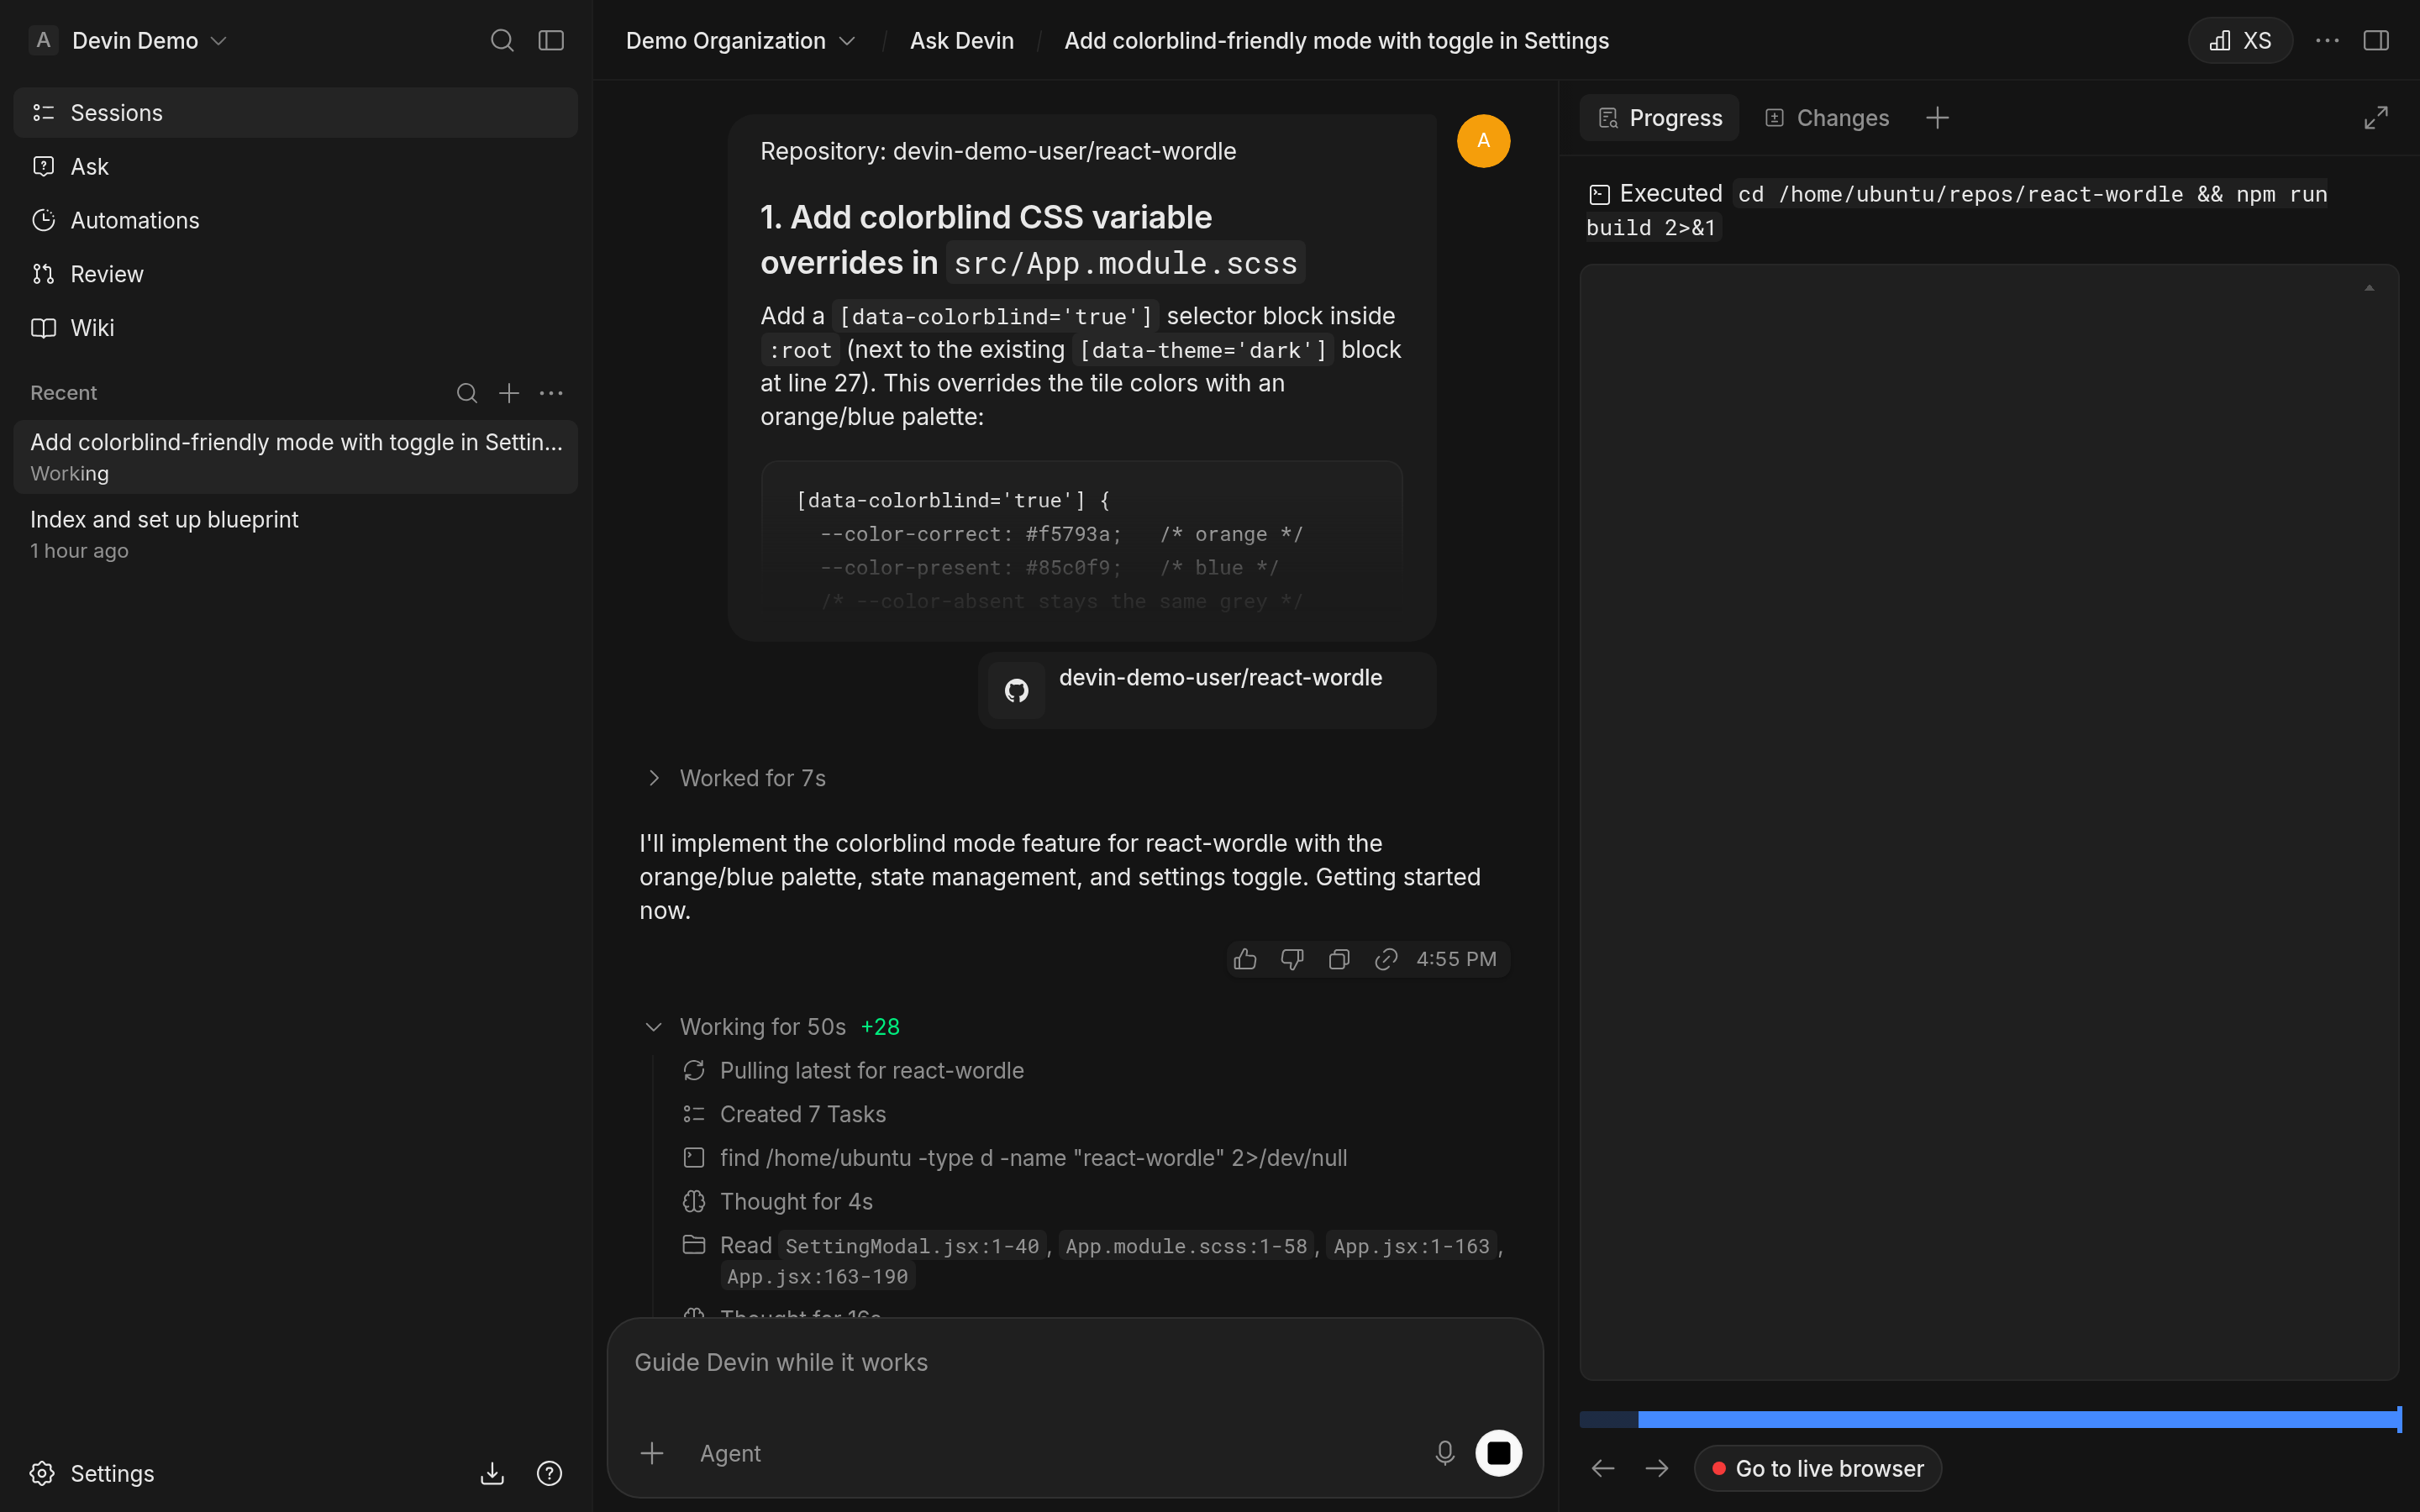Give thumbs up to the message

point(1245,959)
